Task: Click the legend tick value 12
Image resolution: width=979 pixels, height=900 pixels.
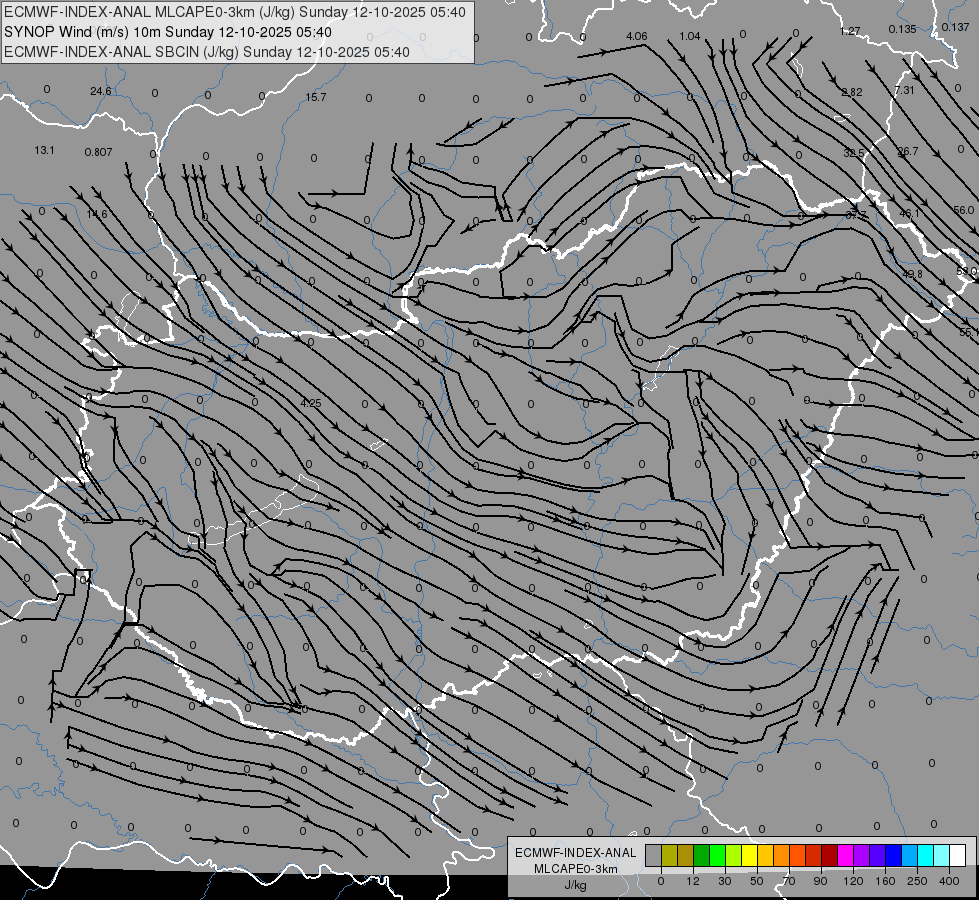Action: [x=692, y=881]
